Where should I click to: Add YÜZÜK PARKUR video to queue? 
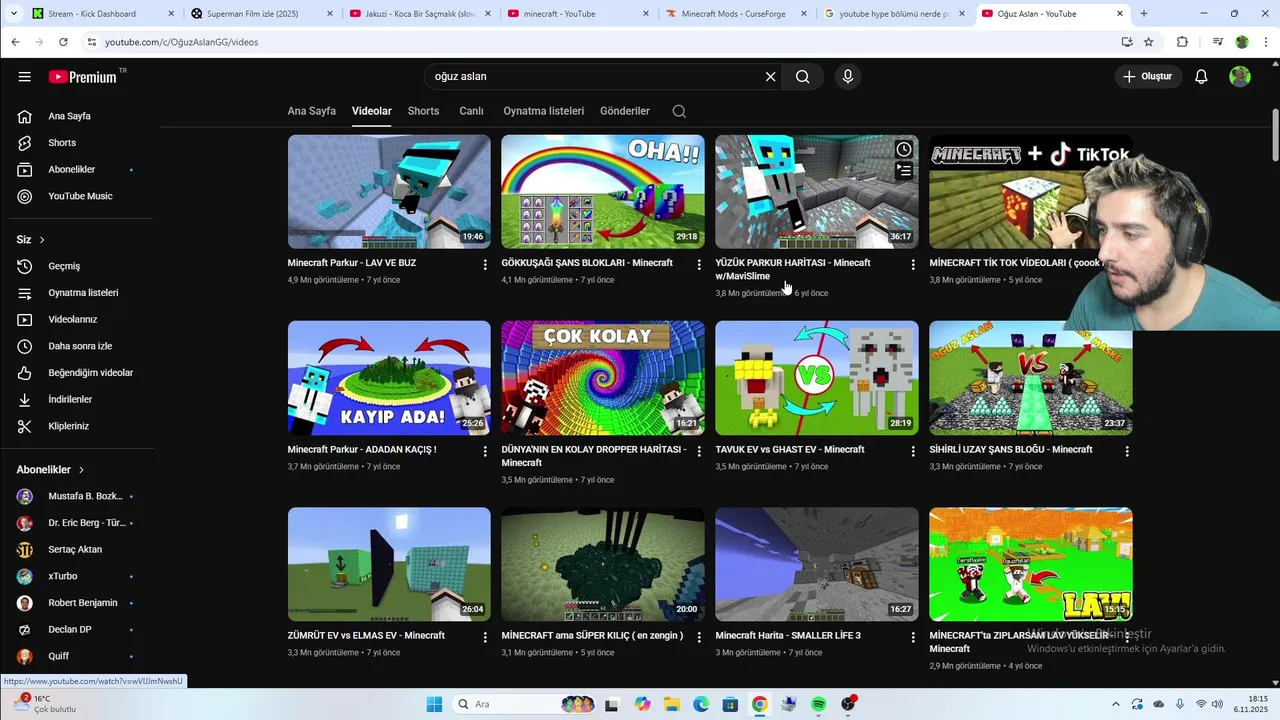point(904,171)
